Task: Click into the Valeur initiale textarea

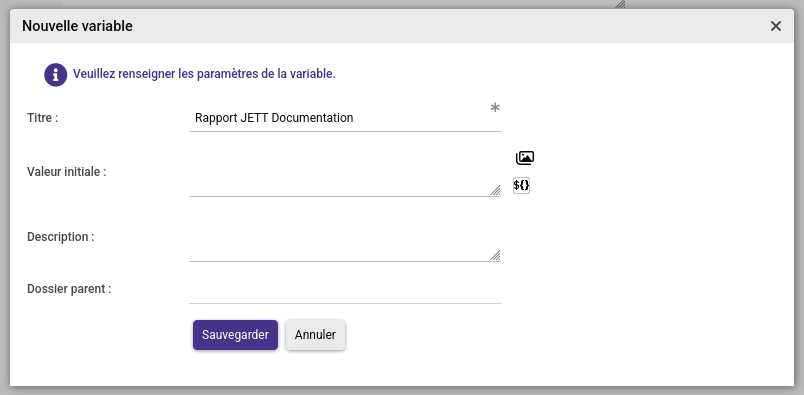Action: click(345, 172)
